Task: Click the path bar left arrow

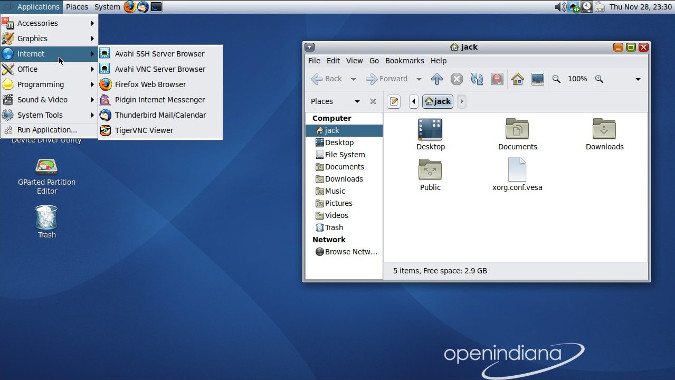Action: [414, 102]
